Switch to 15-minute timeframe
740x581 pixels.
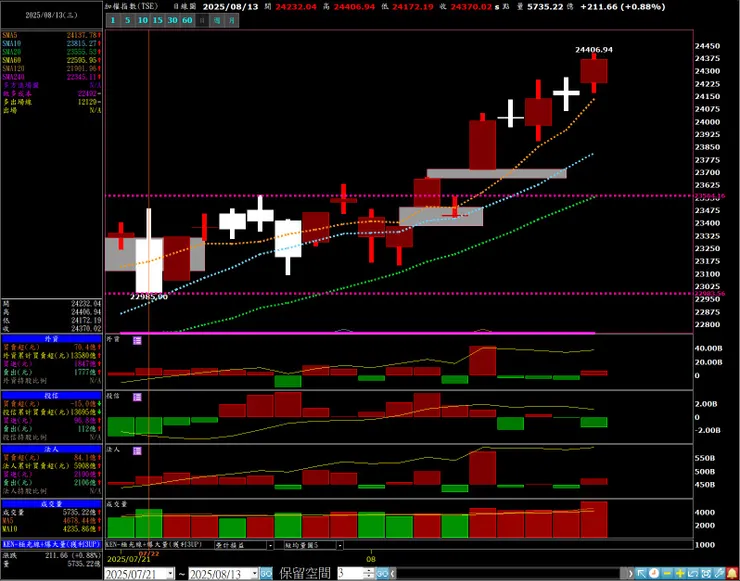[158, 20]
